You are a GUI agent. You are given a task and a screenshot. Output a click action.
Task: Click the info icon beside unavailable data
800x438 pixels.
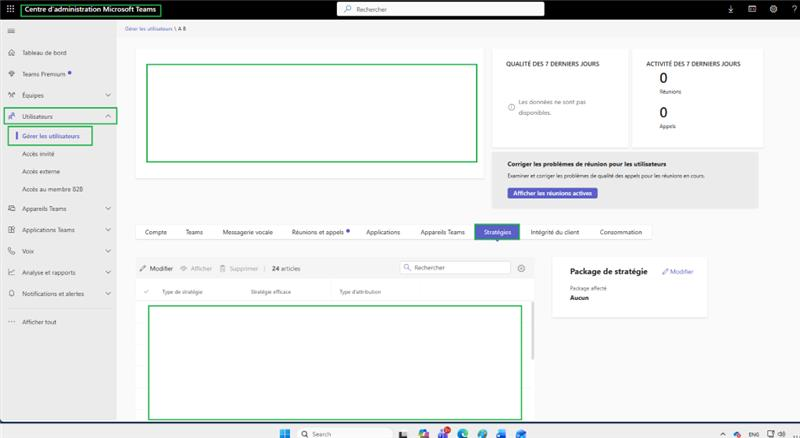(x=511, y=107)
